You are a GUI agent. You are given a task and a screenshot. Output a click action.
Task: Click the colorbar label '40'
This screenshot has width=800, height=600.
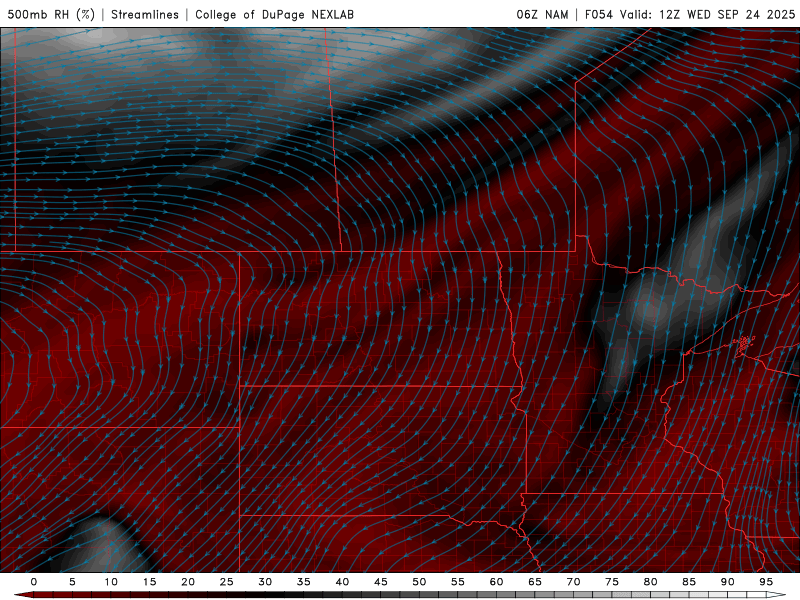342,582
